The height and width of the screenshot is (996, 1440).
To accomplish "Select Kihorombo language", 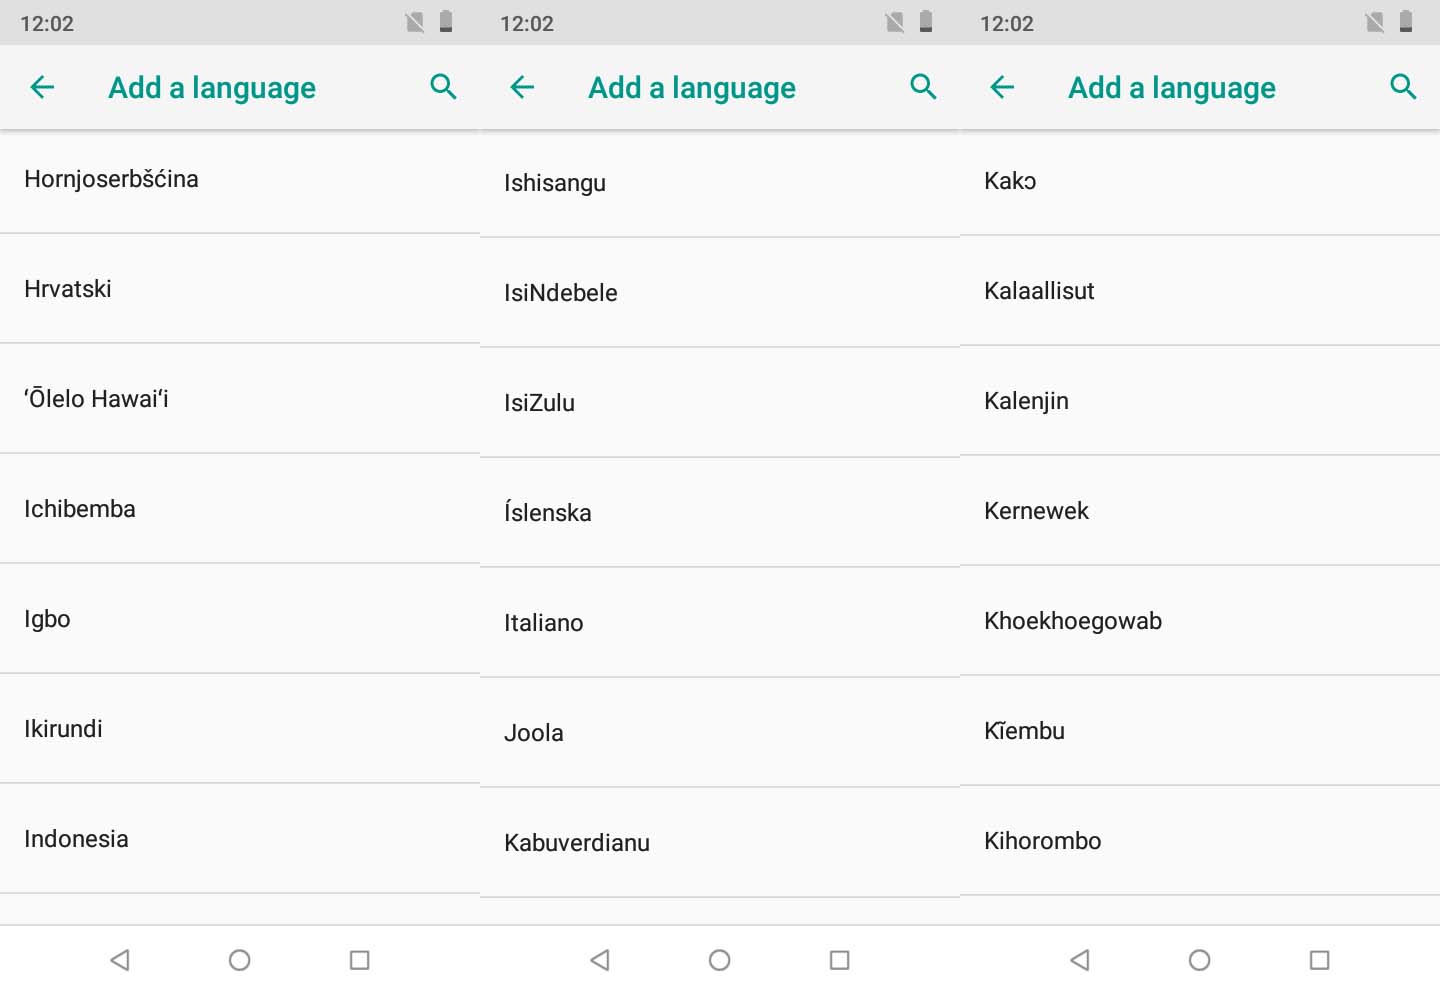I will click(1200, 841).
